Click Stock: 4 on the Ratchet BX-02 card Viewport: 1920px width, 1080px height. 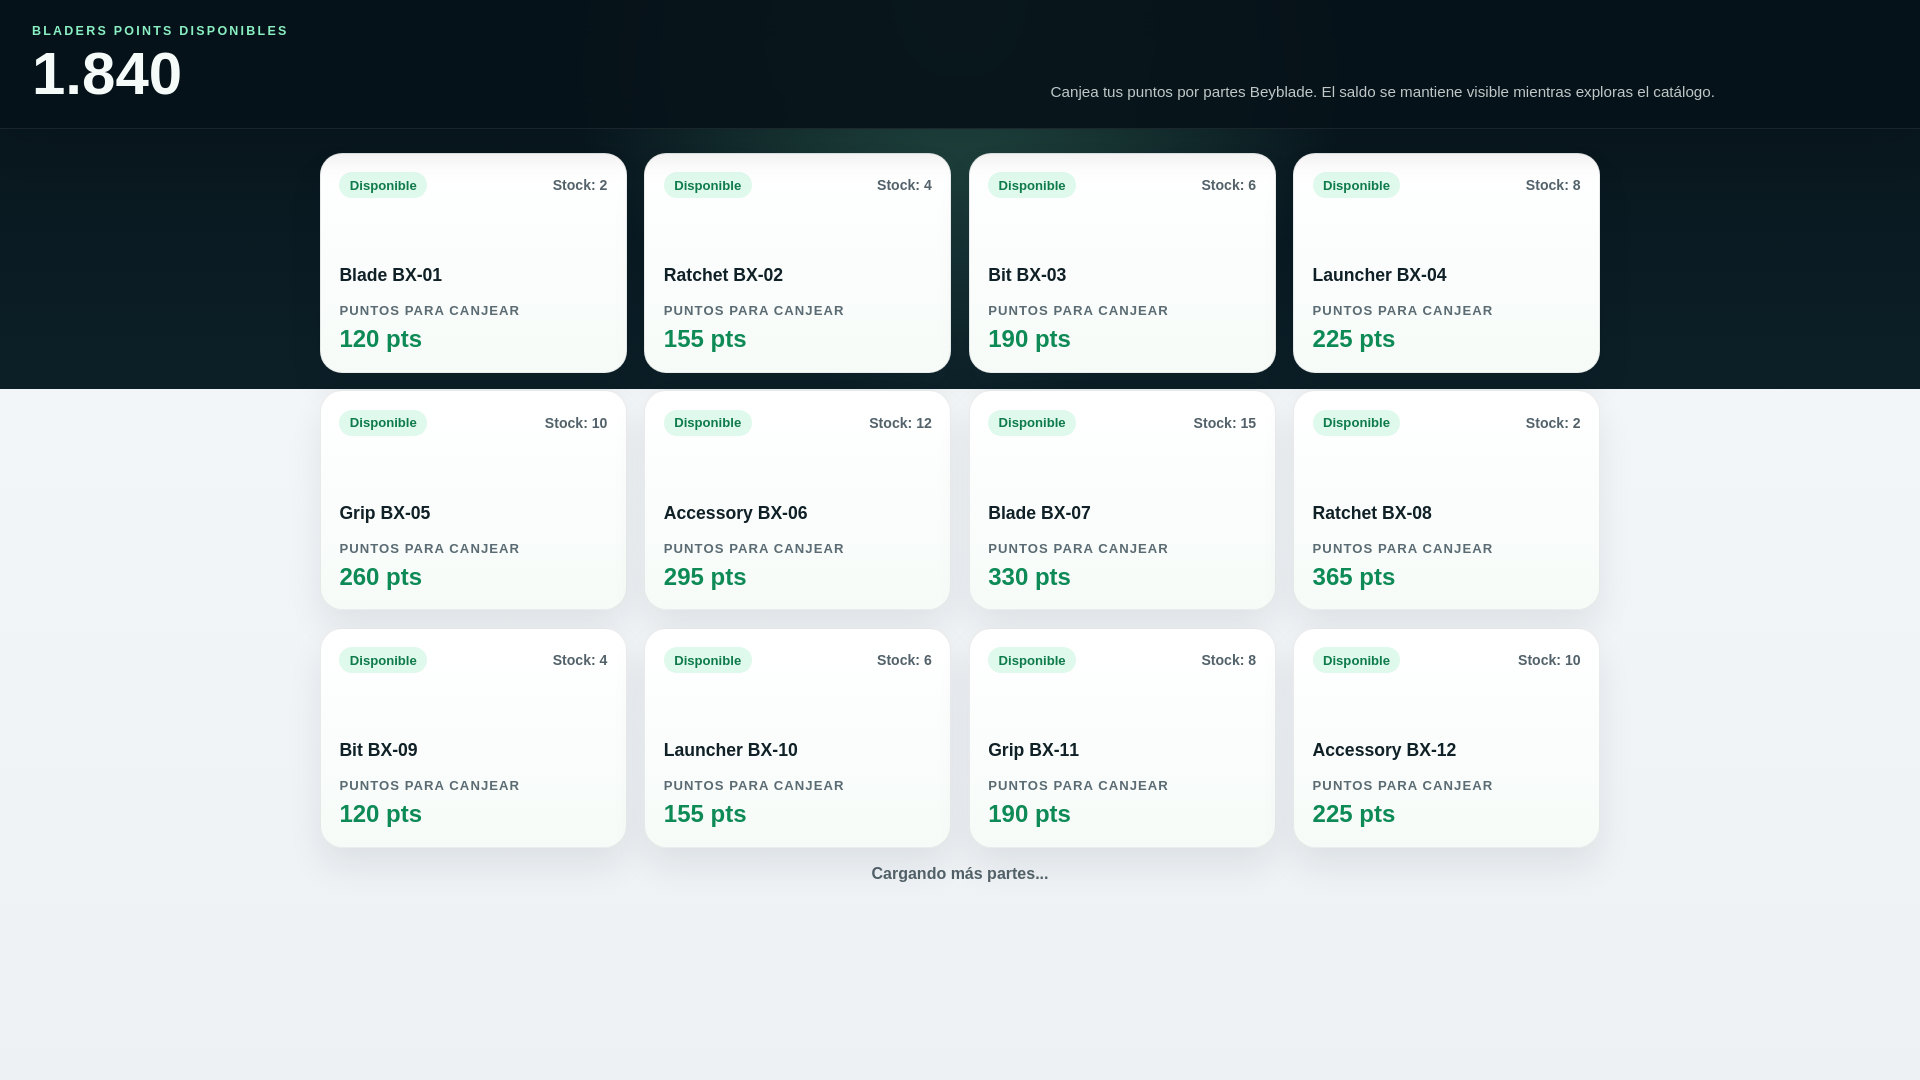[x=904, y=185]
